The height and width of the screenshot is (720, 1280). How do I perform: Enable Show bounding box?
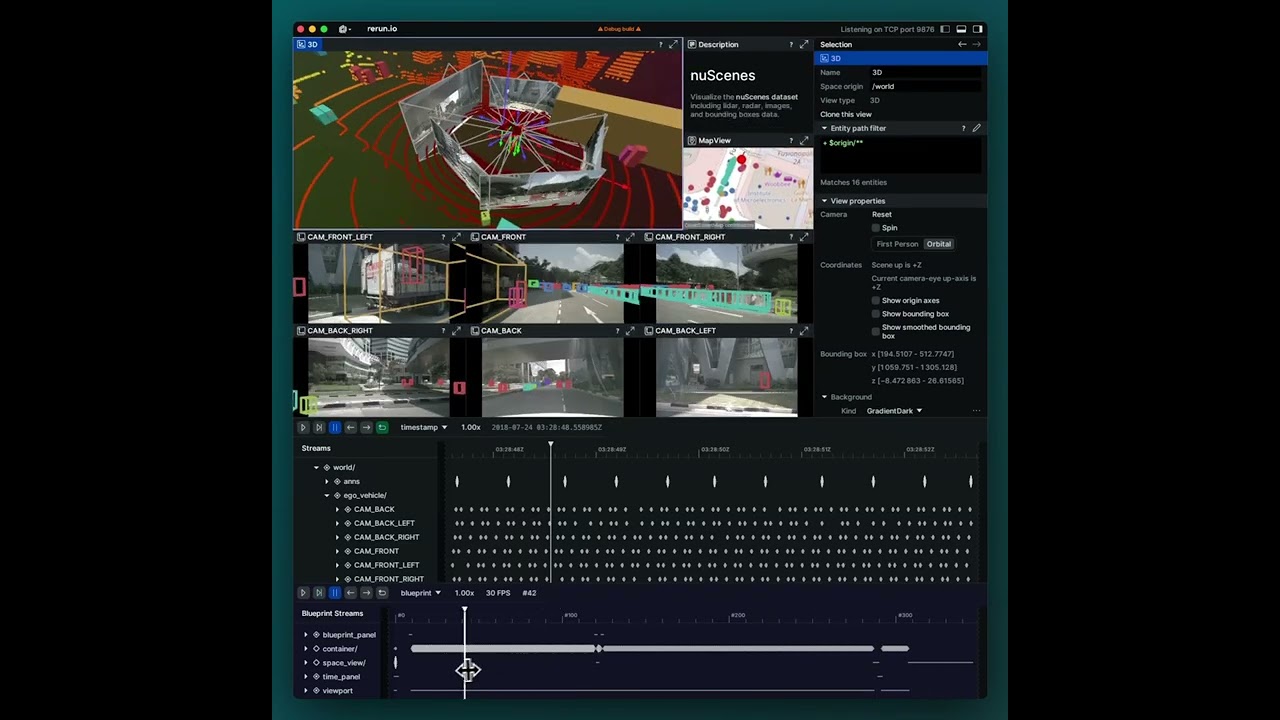click(x=876, y=314)
